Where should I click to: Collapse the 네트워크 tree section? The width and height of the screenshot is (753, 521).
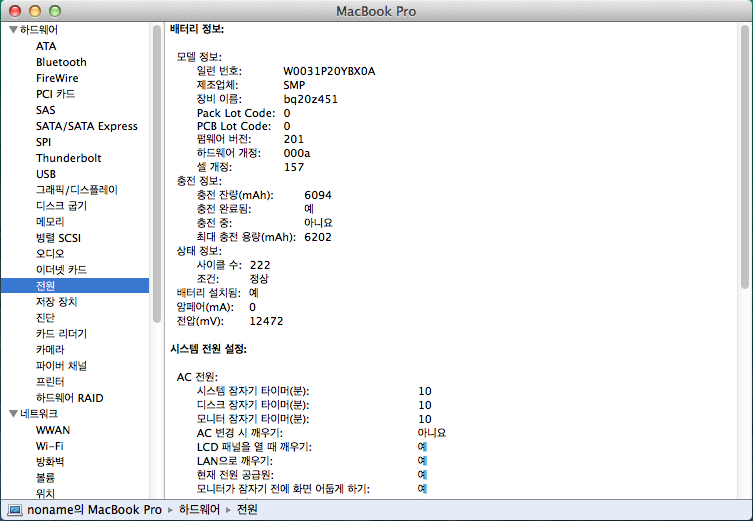[12, 414]
